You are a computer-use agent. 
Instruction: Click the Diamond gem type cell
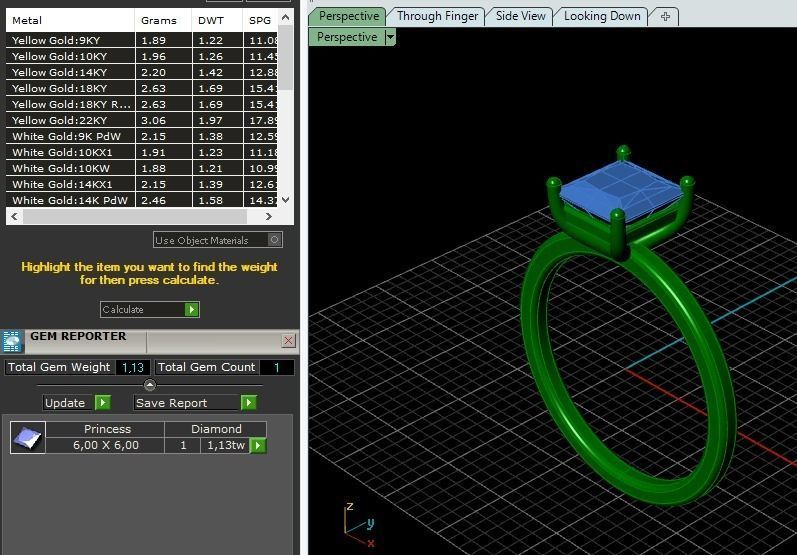(216, 429)
